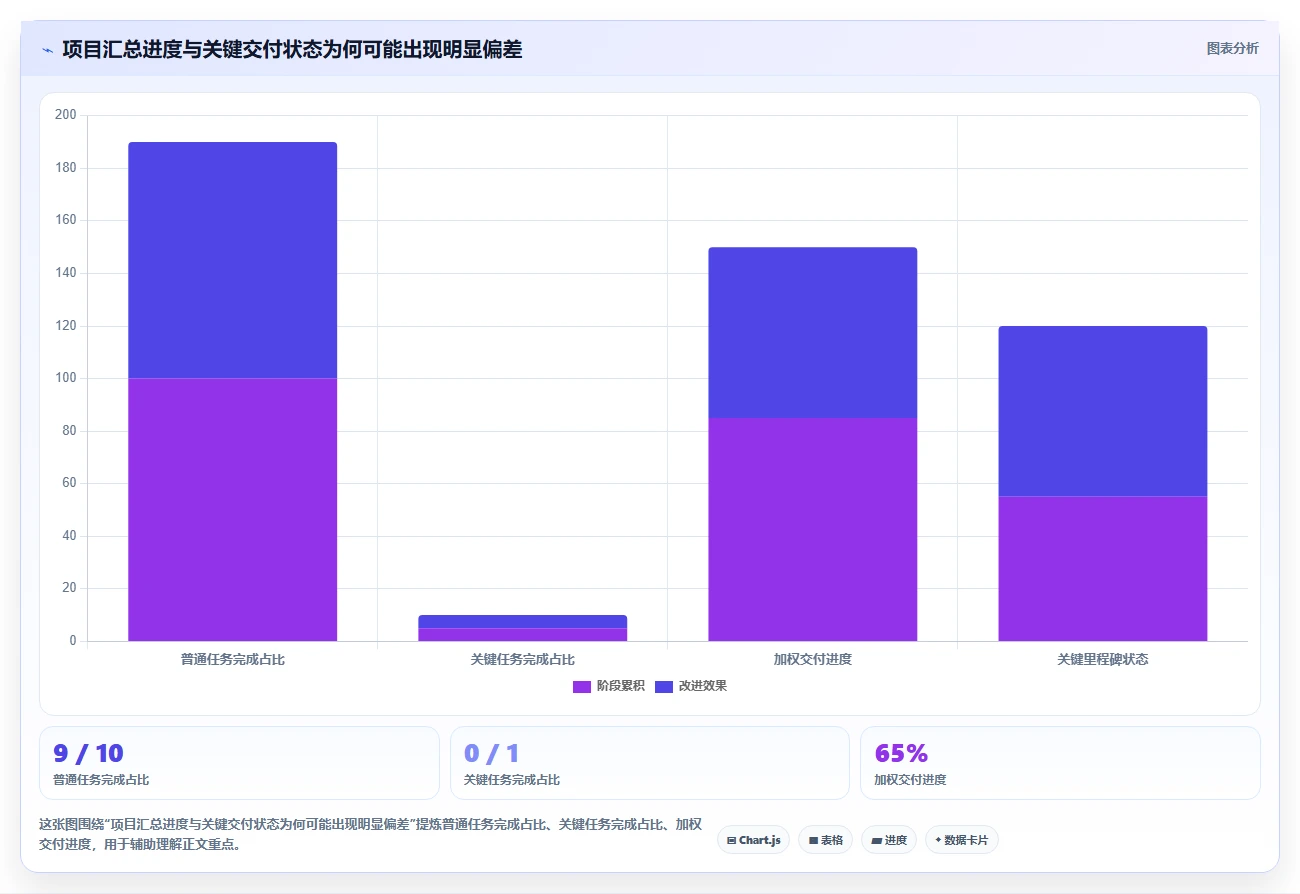Click the 加权交付进度 x-axis label

(x=813, y=660)
